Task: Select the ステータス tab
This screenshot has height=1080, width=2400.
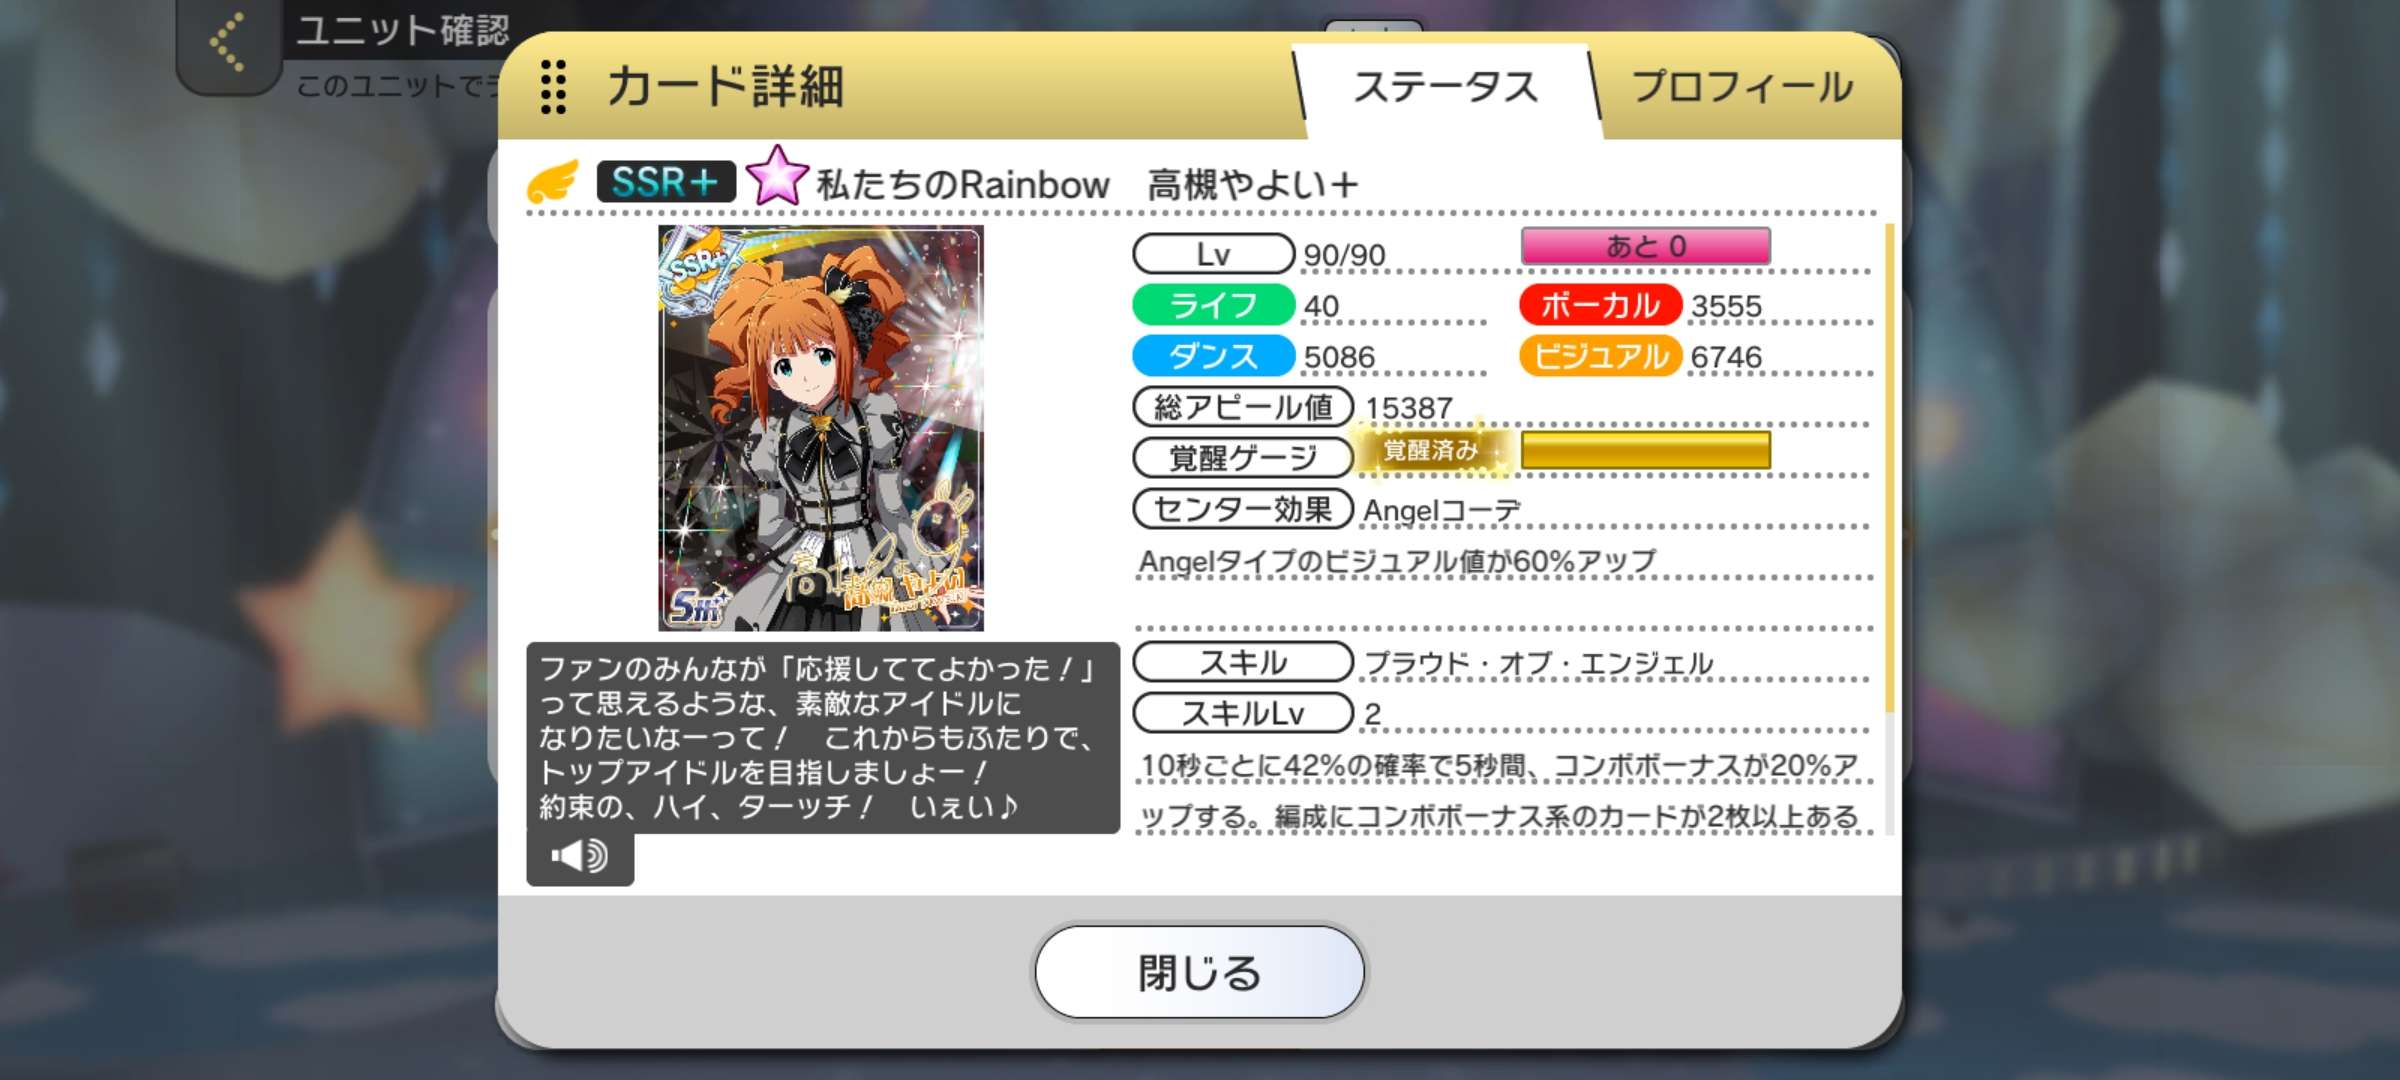Action: click(1445, 87)
